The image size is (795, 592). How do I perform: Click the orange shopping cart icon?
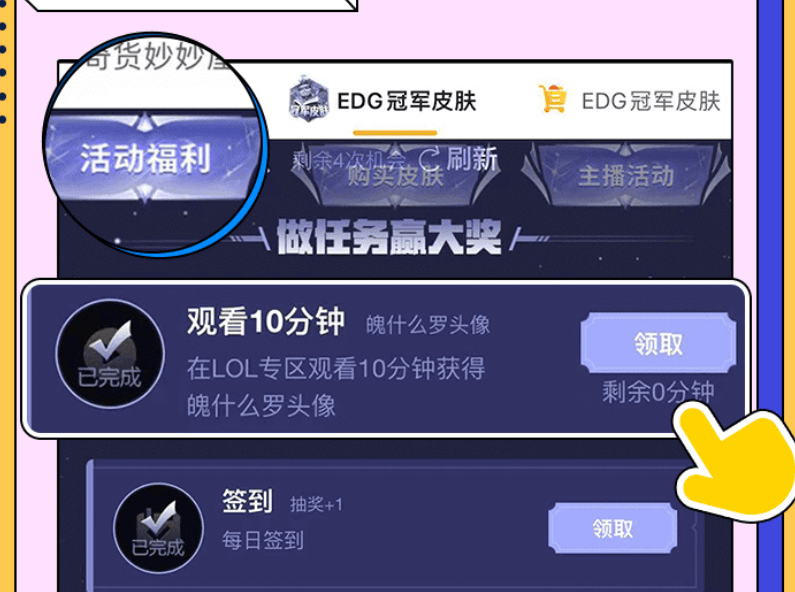553,99
